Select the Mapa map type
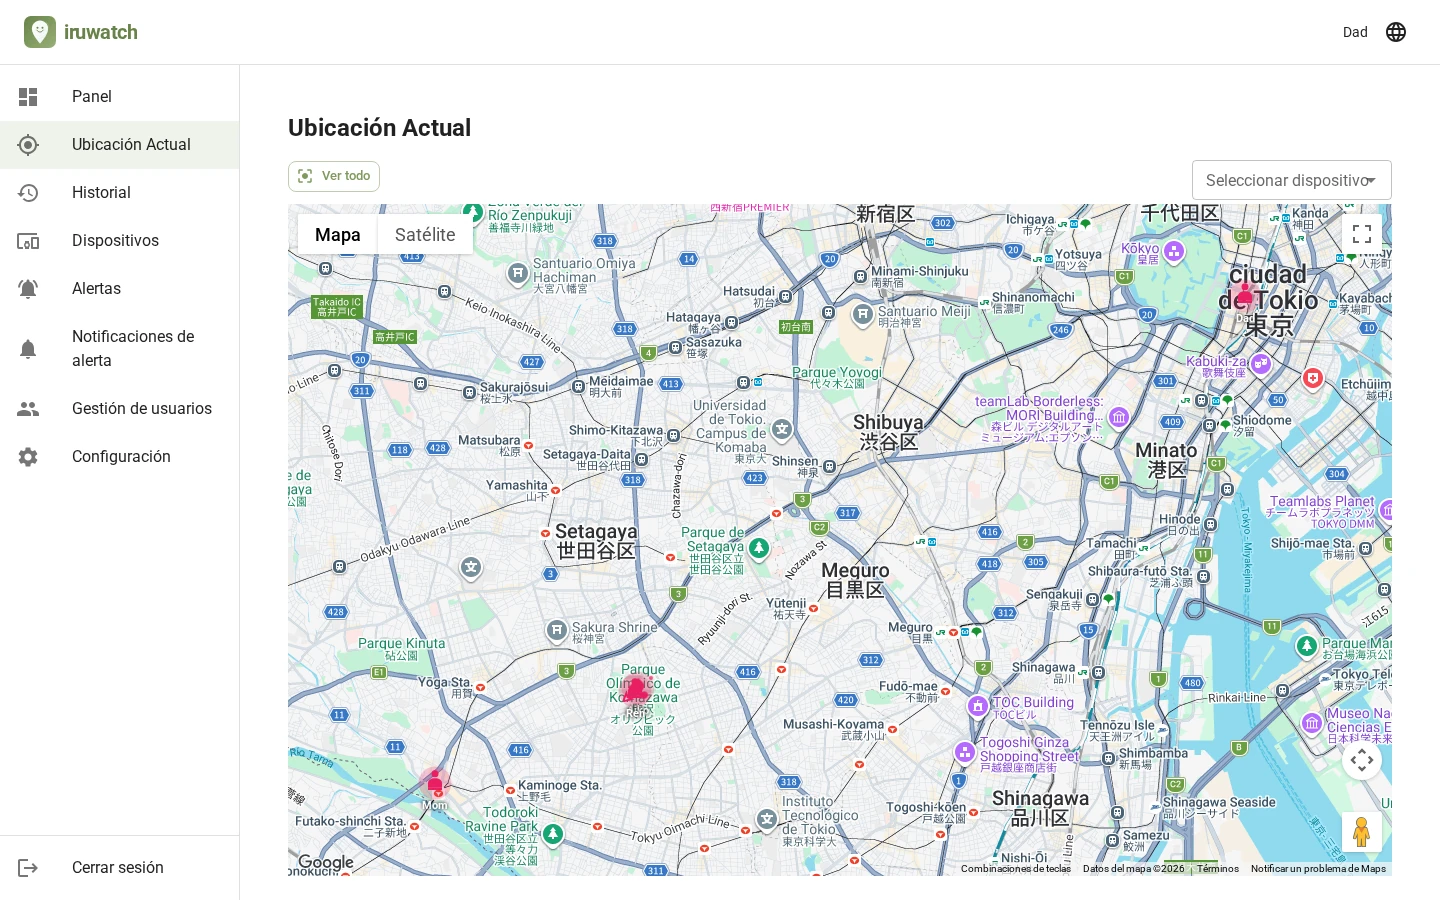The height and width of the screenshot is (900, 1440). click(337, 234)
